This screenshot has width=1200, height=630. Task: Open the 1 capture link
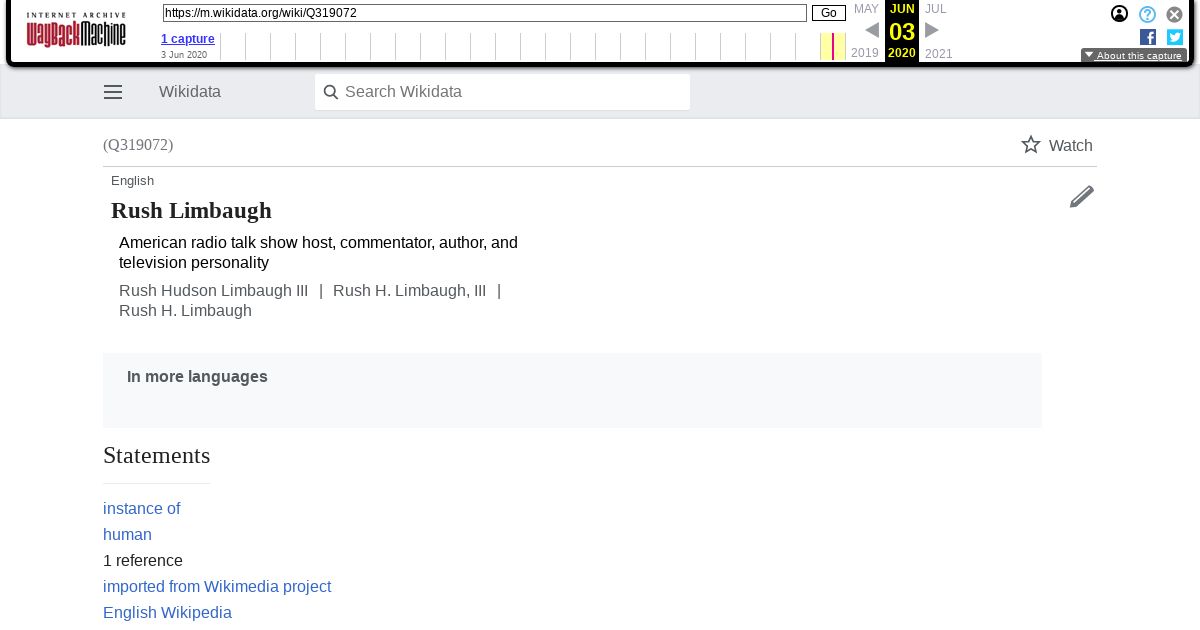pos(188,39)
